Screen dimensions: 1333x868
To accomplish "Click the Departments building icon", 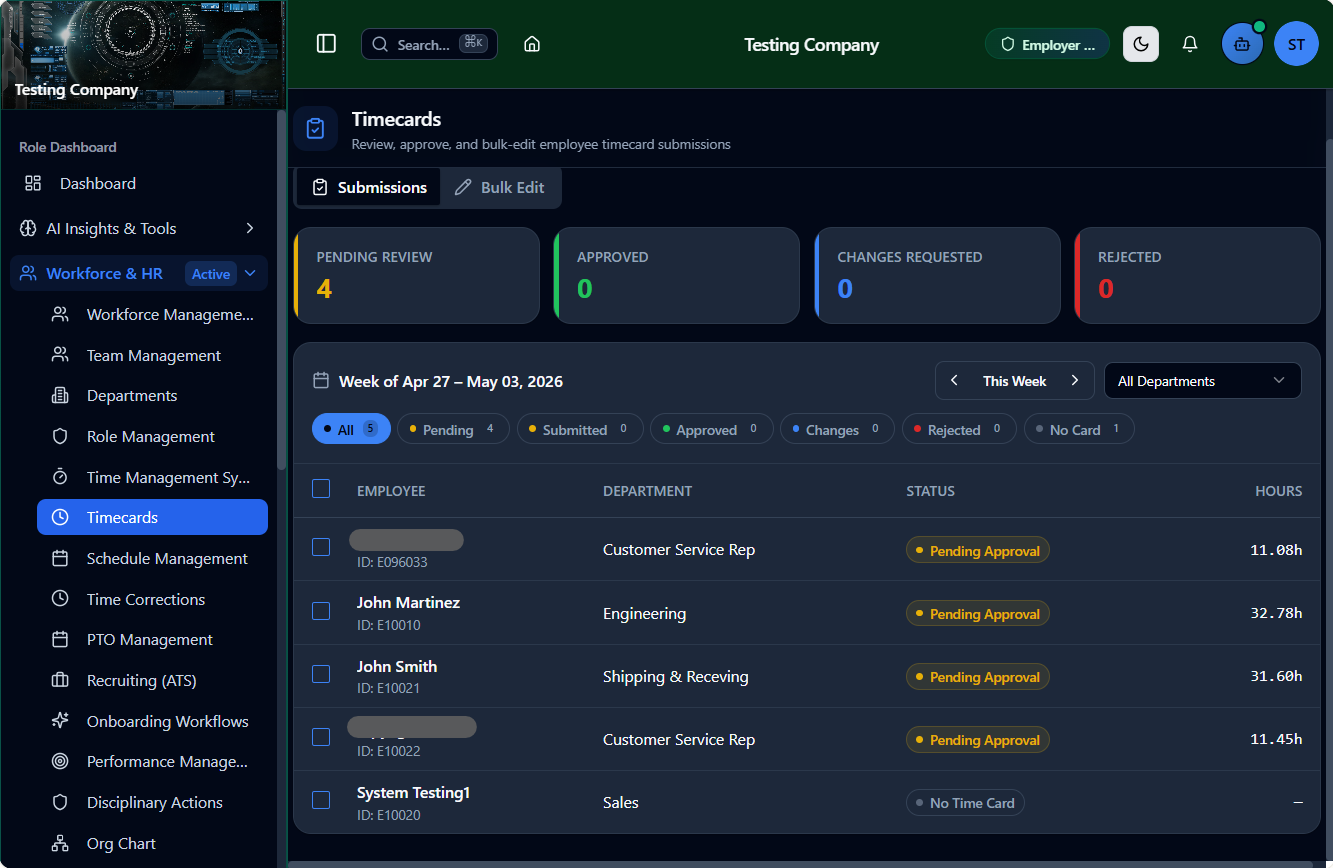I will 60,395.
